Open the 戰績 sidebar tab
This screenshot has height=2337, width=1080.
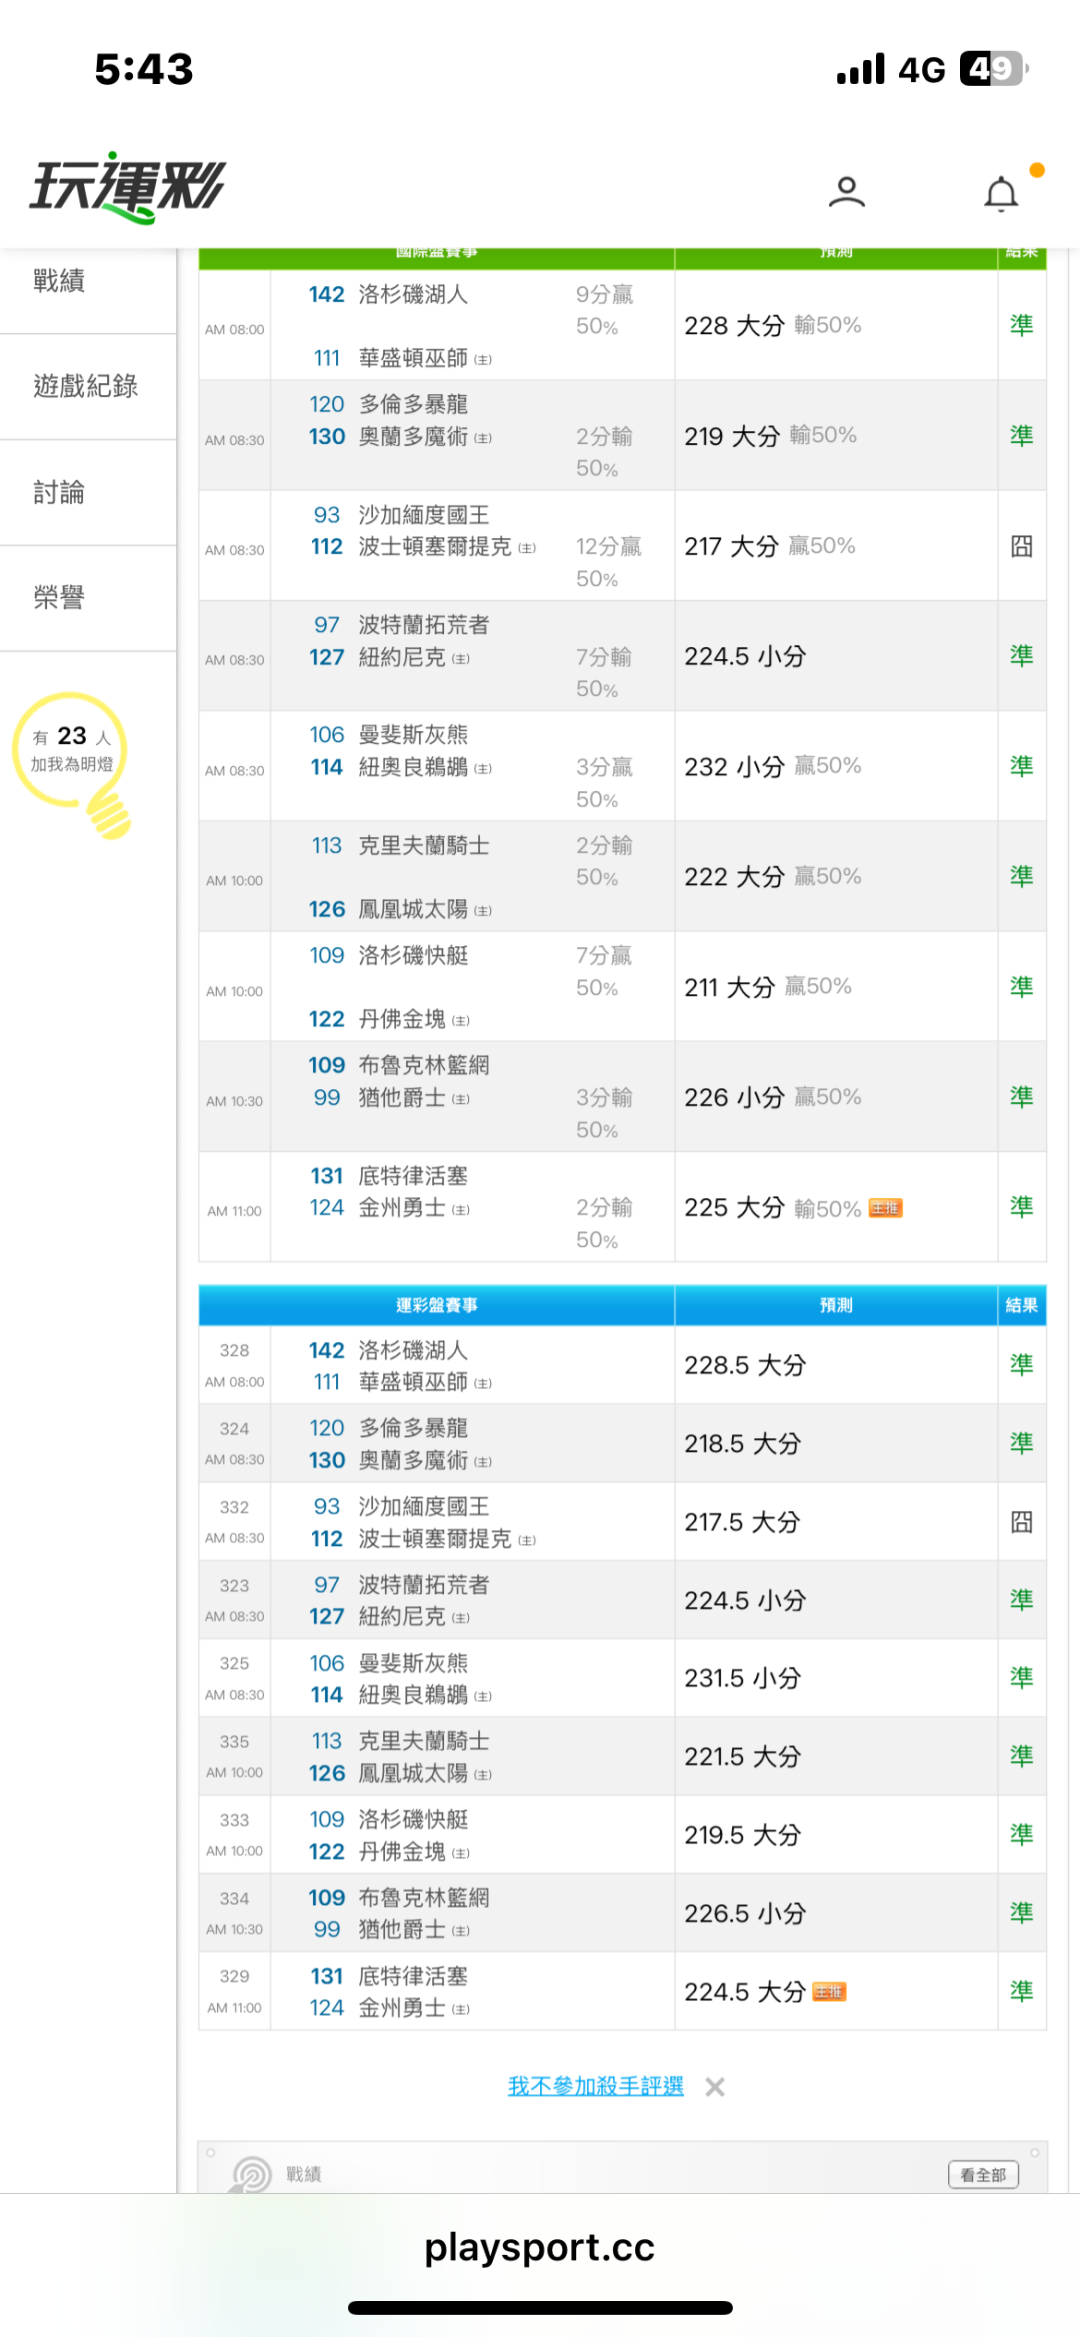tap(59, 281)
